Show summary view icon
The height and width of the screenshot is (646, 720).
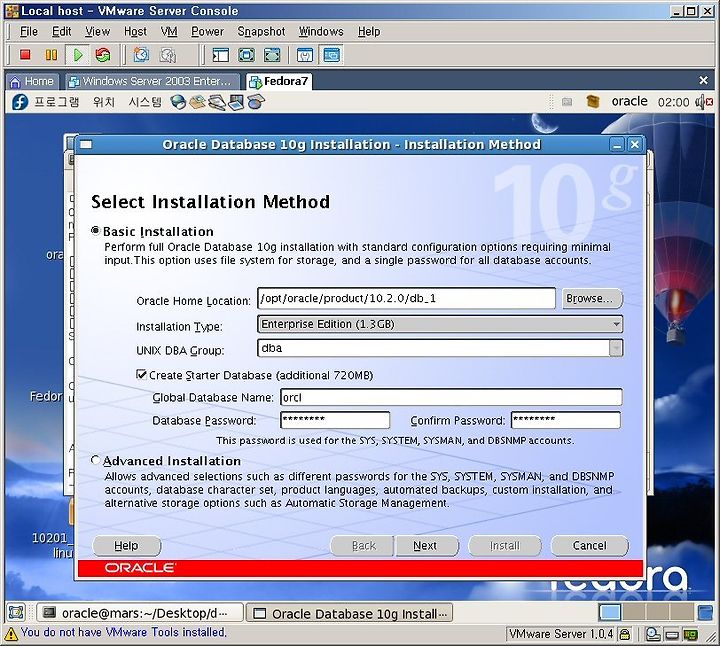(305, 55)
